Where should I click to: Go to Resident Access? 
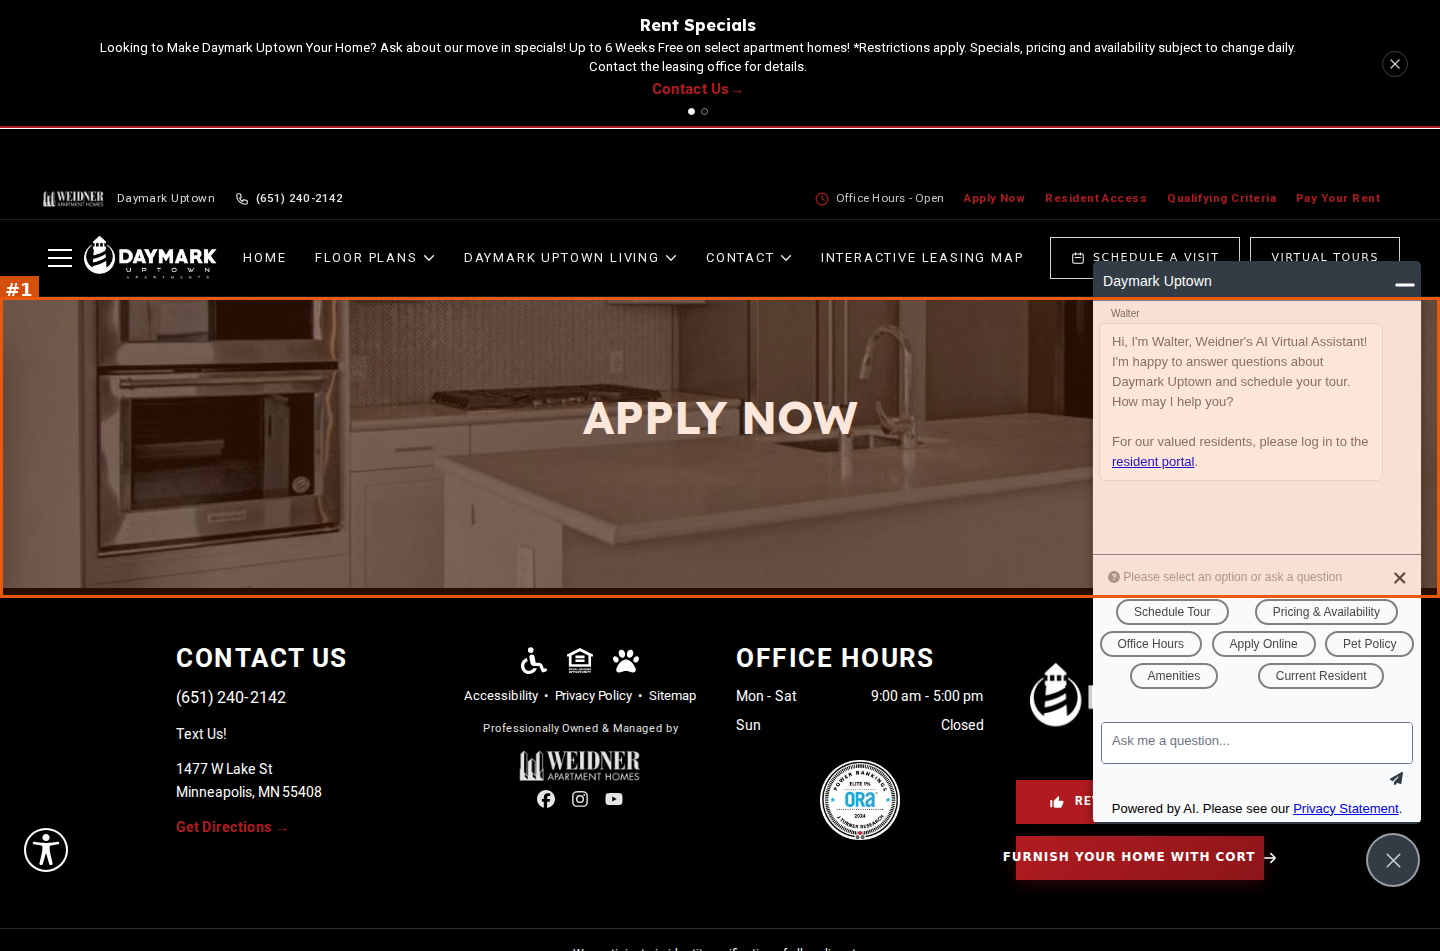[x=1096, y=198]
